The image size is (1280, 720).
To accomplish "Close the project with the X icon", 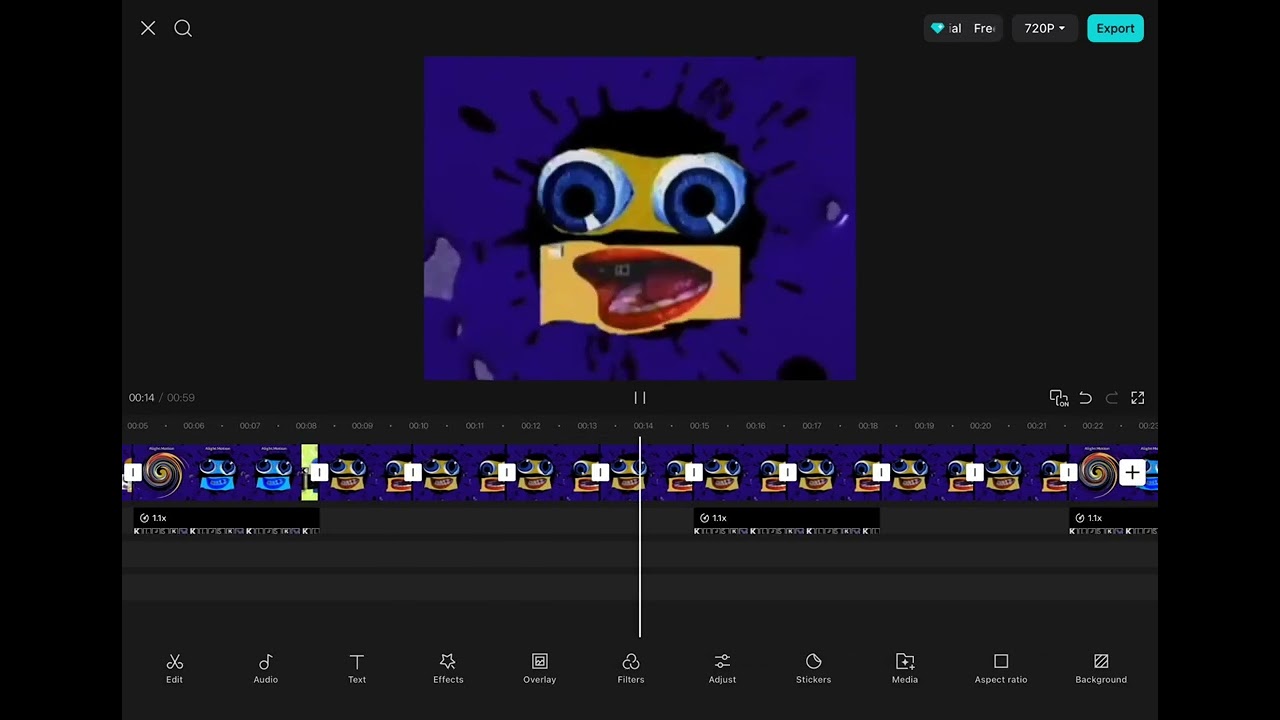I will [148, 28].
